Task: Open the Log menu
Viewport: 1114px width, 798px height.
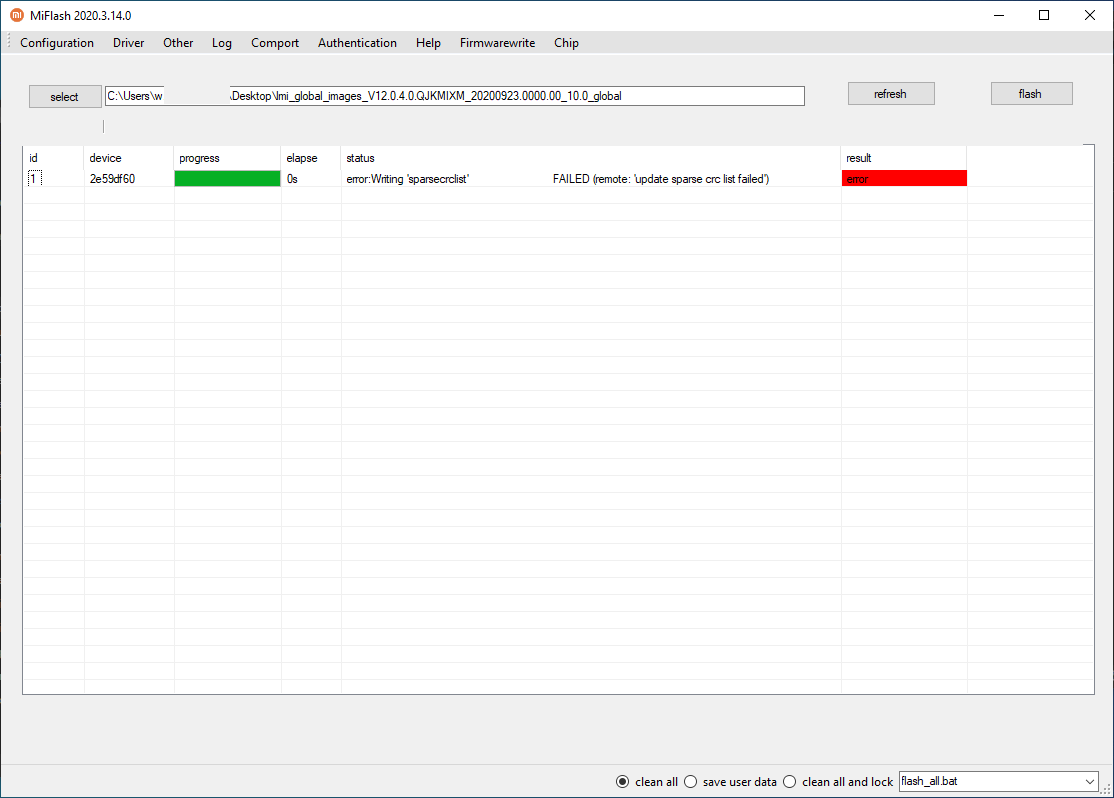Action: click(x=222, y=43)
